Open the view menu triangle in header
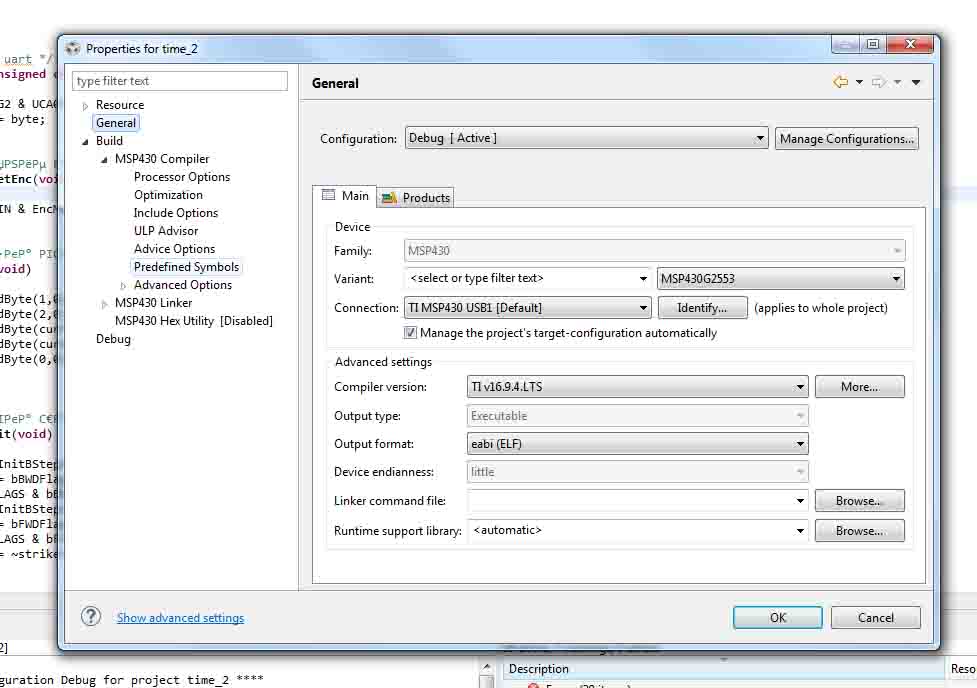The image size is (977, 688). coord(916,83)
